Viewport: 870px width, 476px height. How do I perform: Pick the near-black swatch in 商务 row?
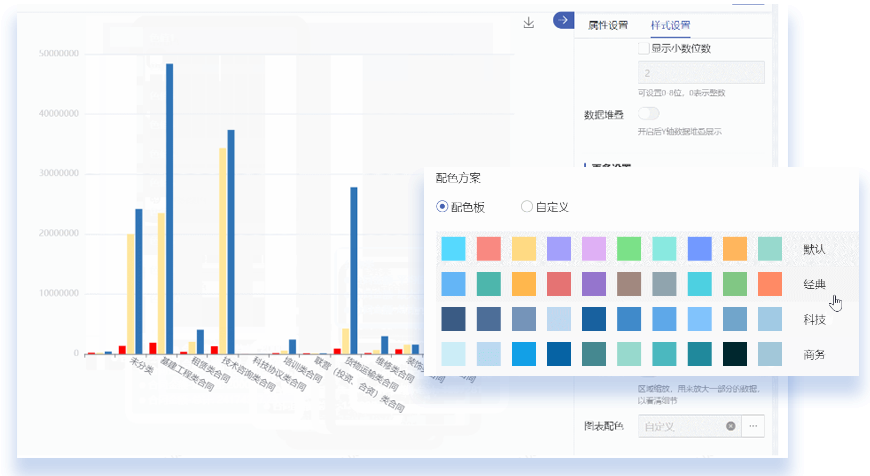[x=735, y=354]
